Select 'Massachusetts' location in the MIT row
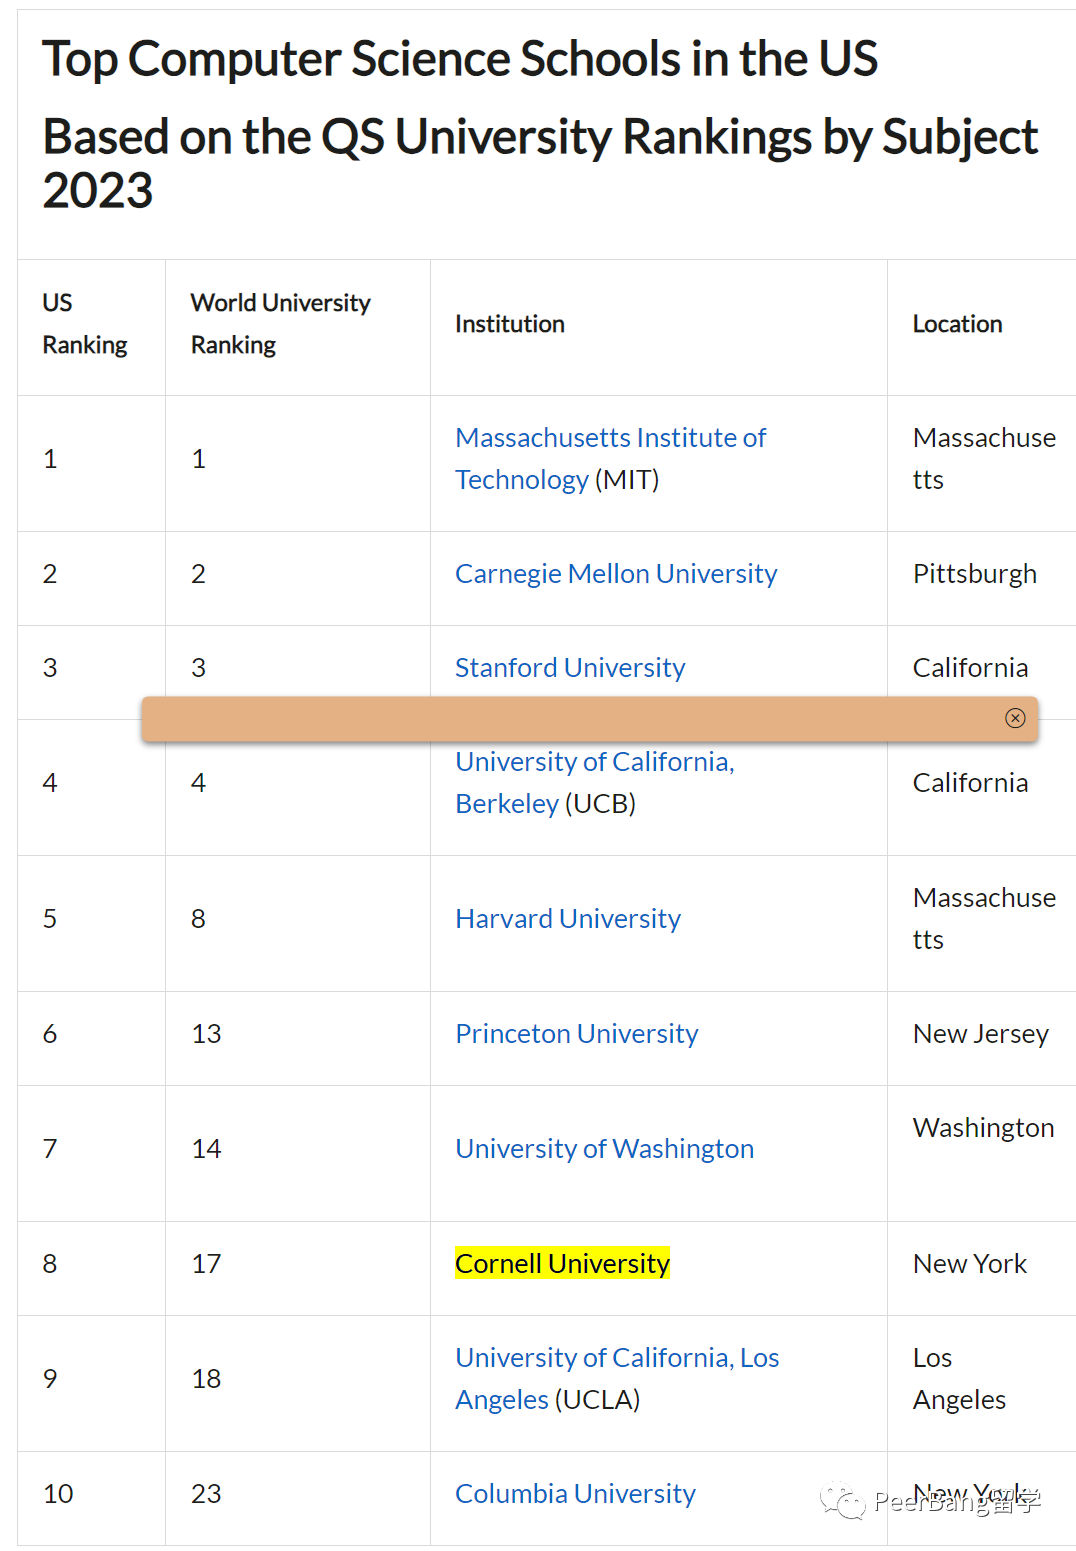This screenshot has height=1551, width=1076. [x=984, y=459]
